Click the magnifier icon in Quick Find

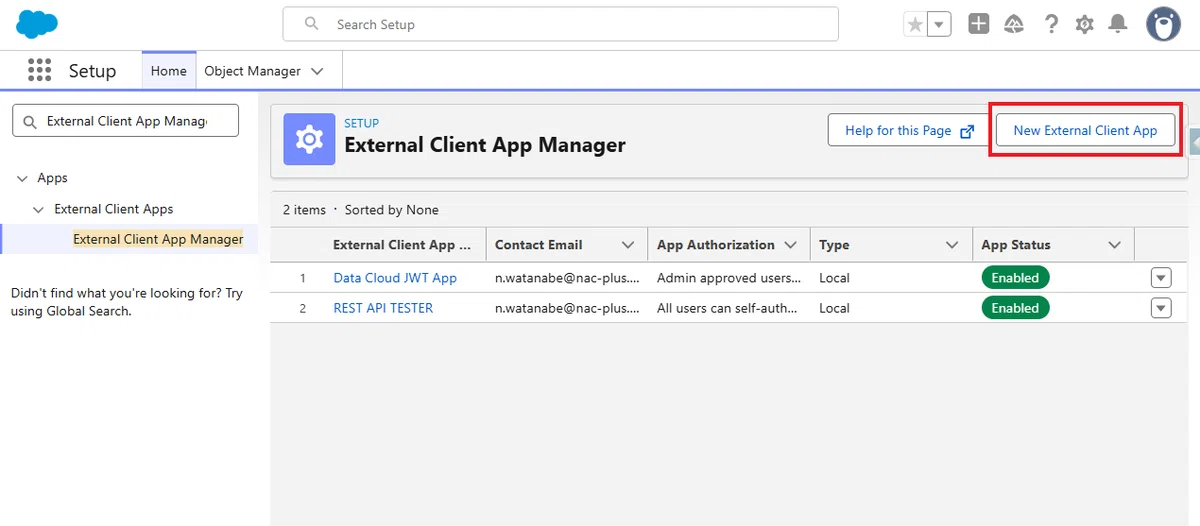30,121
